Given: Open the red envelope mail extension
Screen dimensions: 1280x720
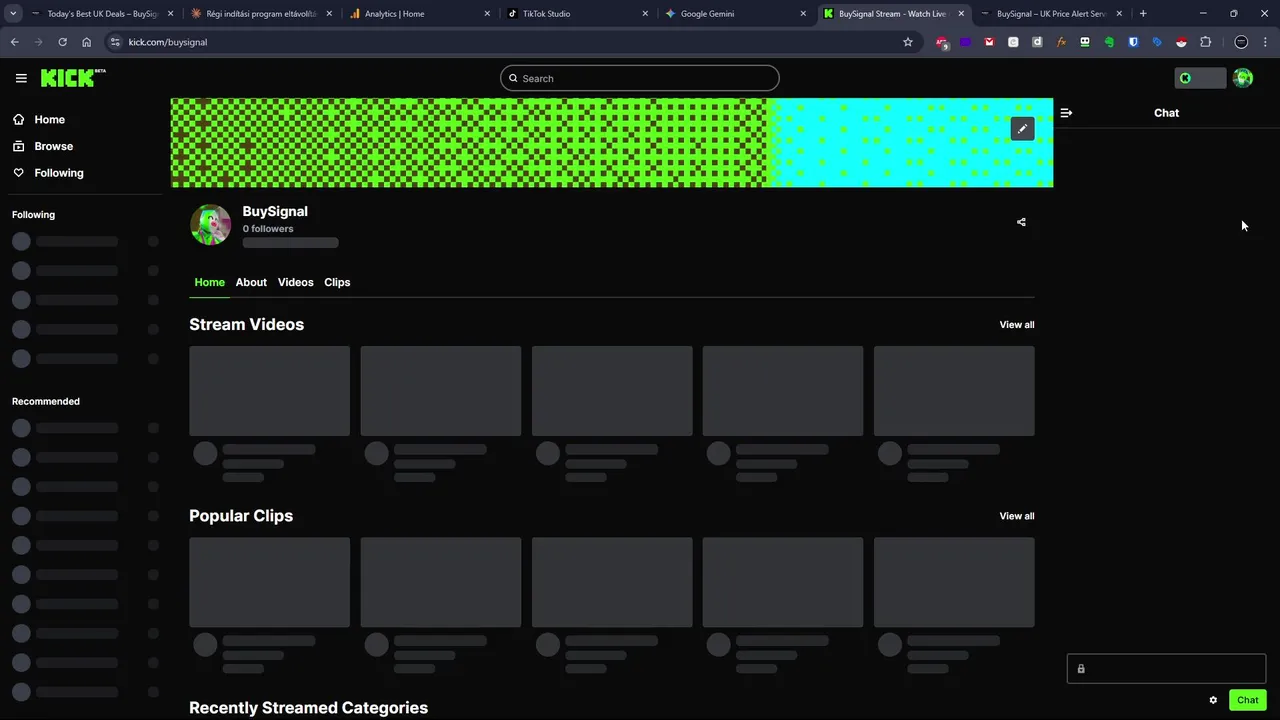Looking at the screenshot, I should coord(989,42).
